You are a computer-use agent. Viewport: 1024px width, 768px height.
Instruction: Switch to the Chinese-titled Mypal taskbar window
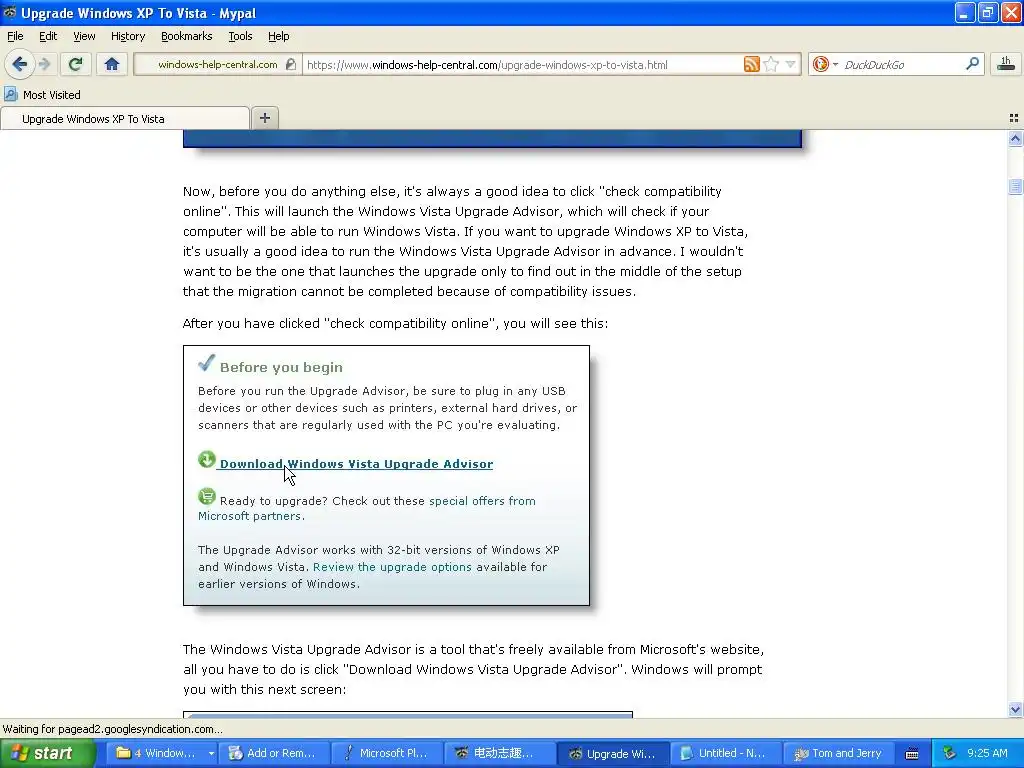[x=499, y=753]
